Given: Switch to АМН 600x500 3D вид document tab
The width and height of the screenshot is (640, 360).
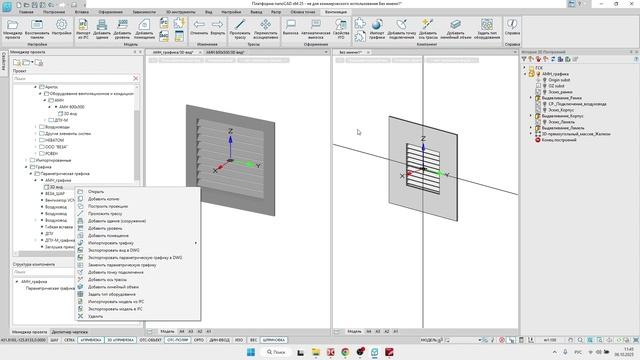Looking at the screenshot, I should tap(225, 52).
